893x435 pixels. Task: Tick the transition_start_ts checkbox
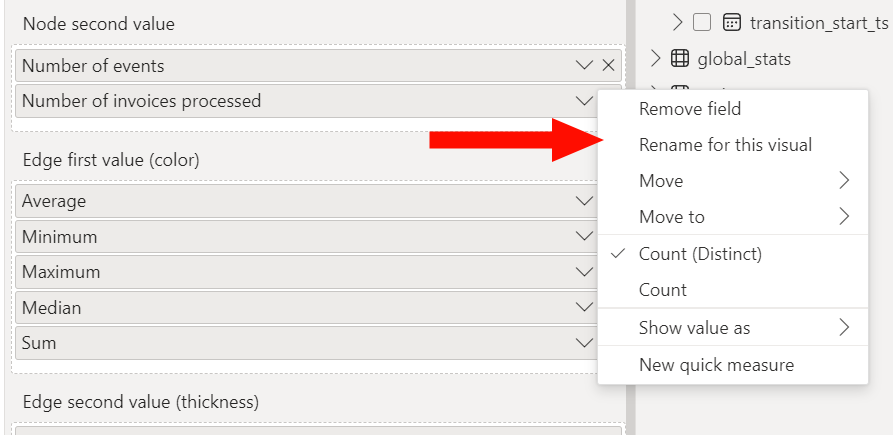[702, 22]
